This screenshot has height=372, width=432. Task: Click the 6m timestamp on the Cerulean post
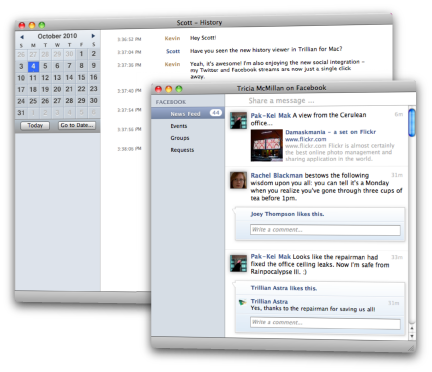[399, 114]
